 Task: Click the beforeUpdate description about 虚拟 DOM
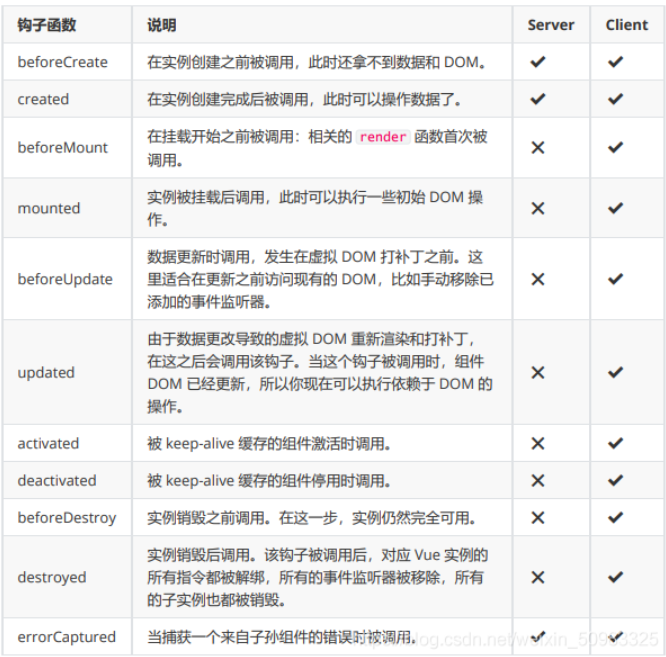point(320,279)
